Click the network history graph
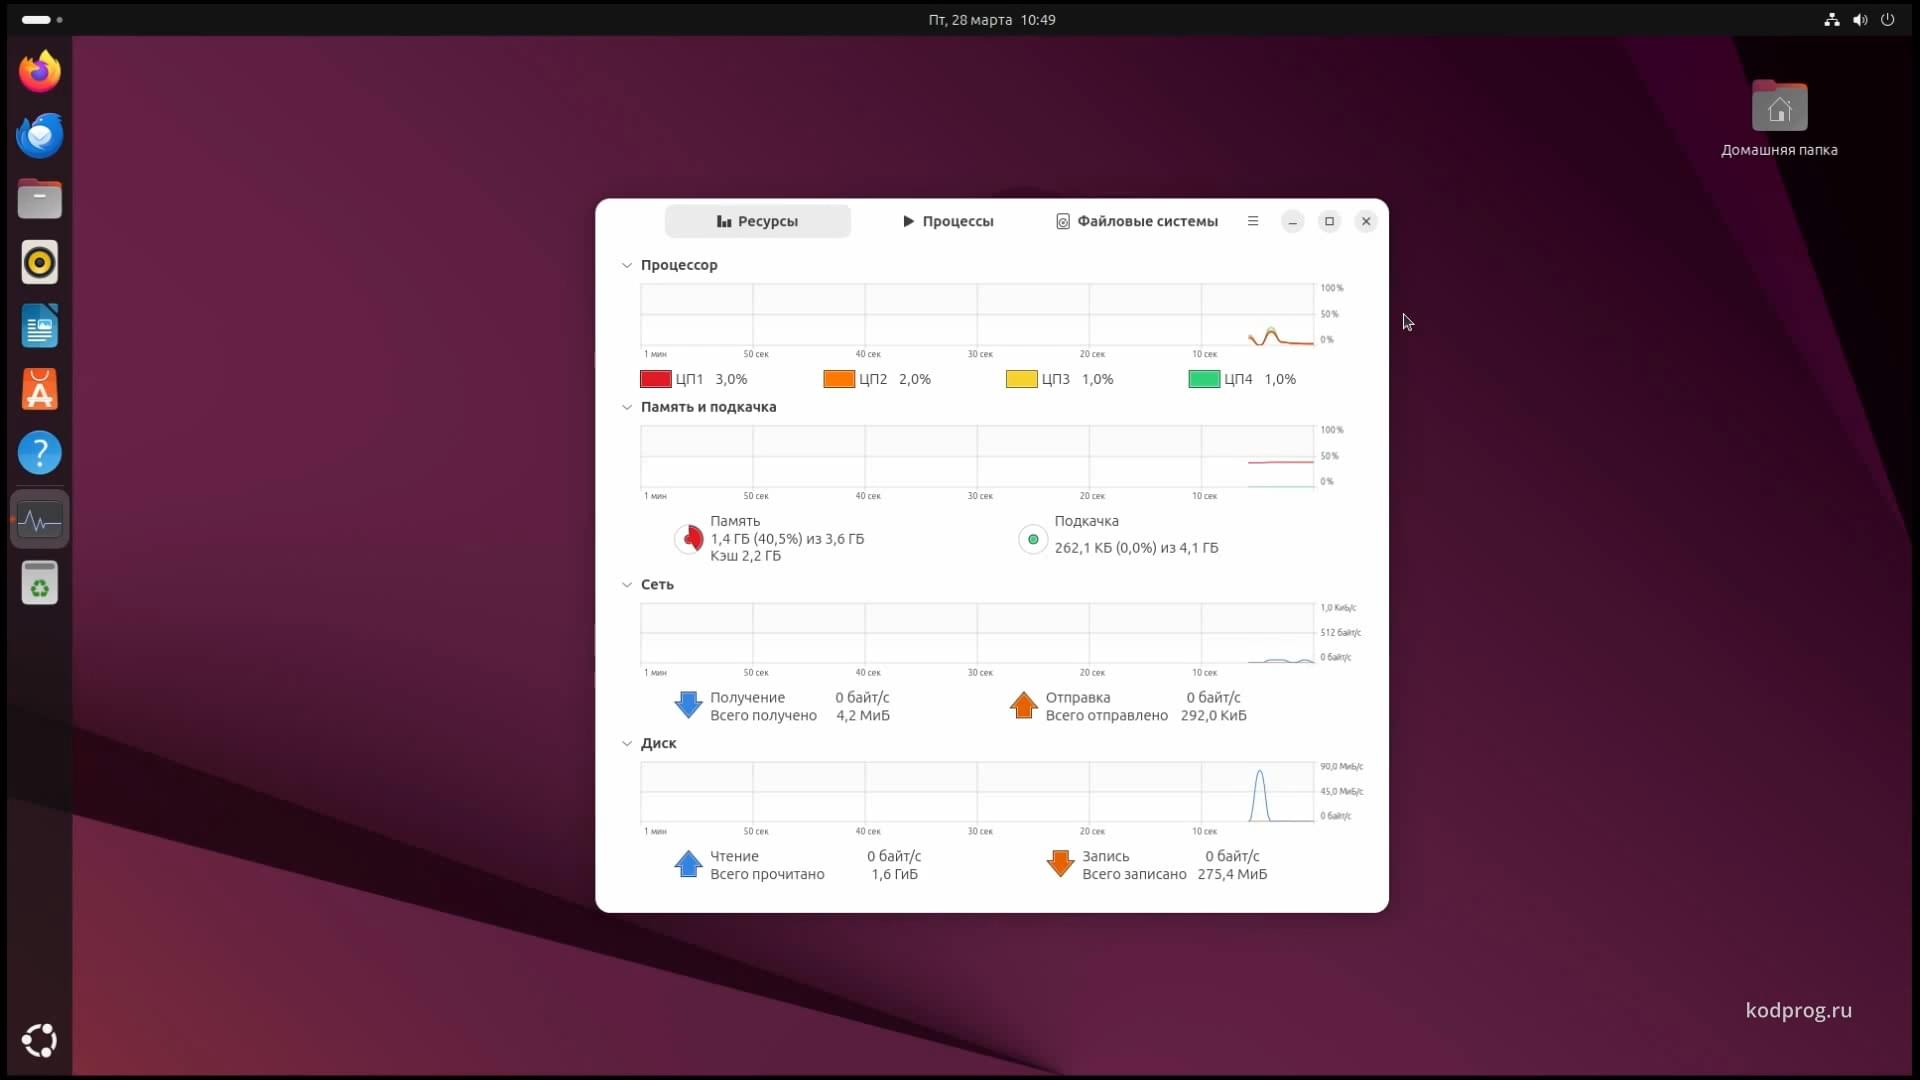This screenshot has height=1080, width=1920. pos(977,634)
